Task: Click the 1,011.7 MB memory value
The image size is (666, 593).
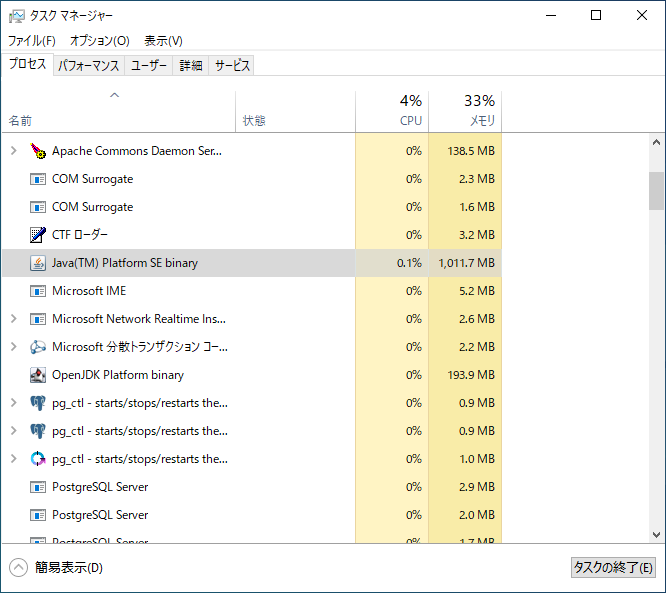Action: 466,263
